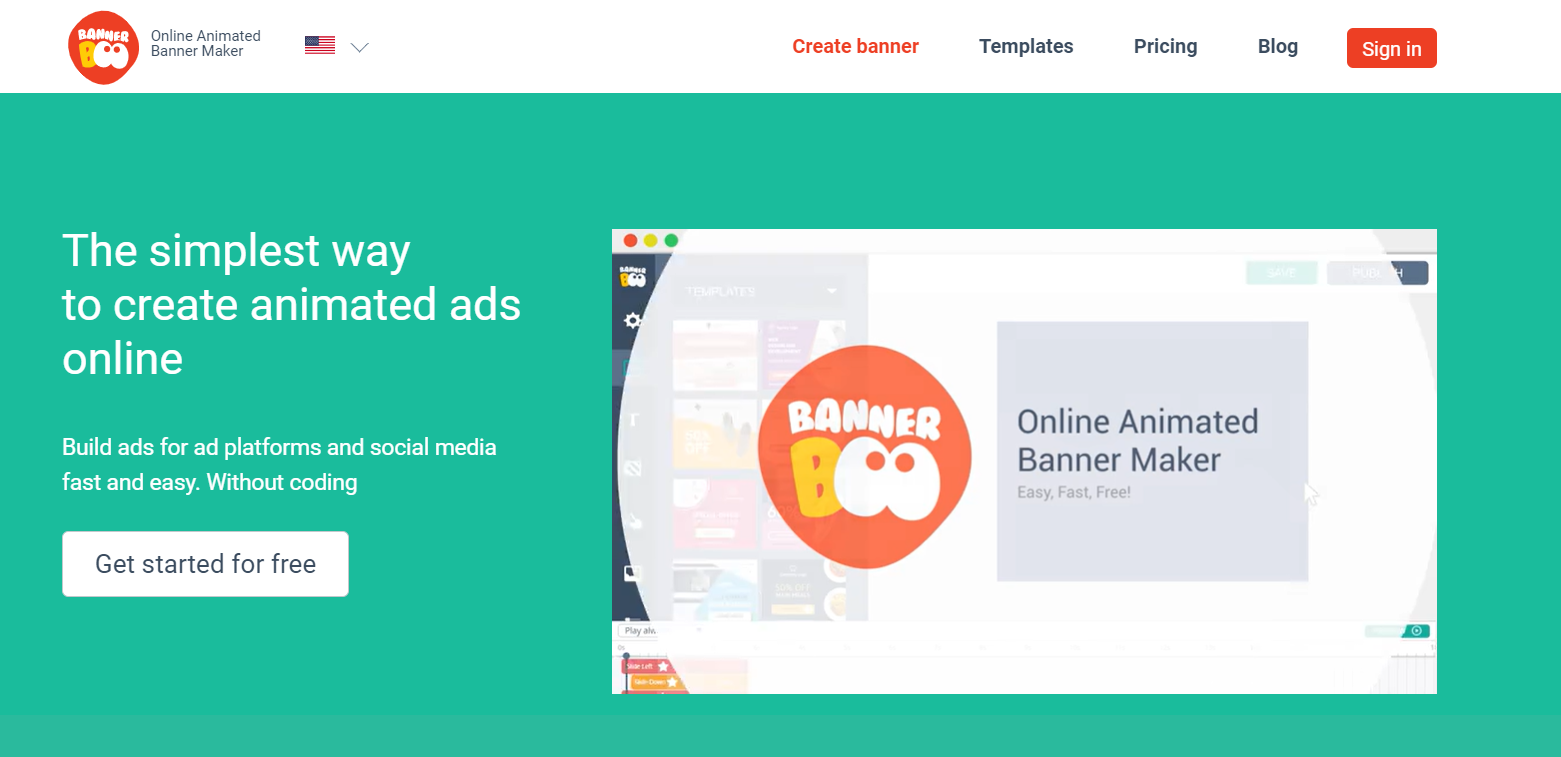
Task: Click the Get started for free button
Action: (205, 564)
